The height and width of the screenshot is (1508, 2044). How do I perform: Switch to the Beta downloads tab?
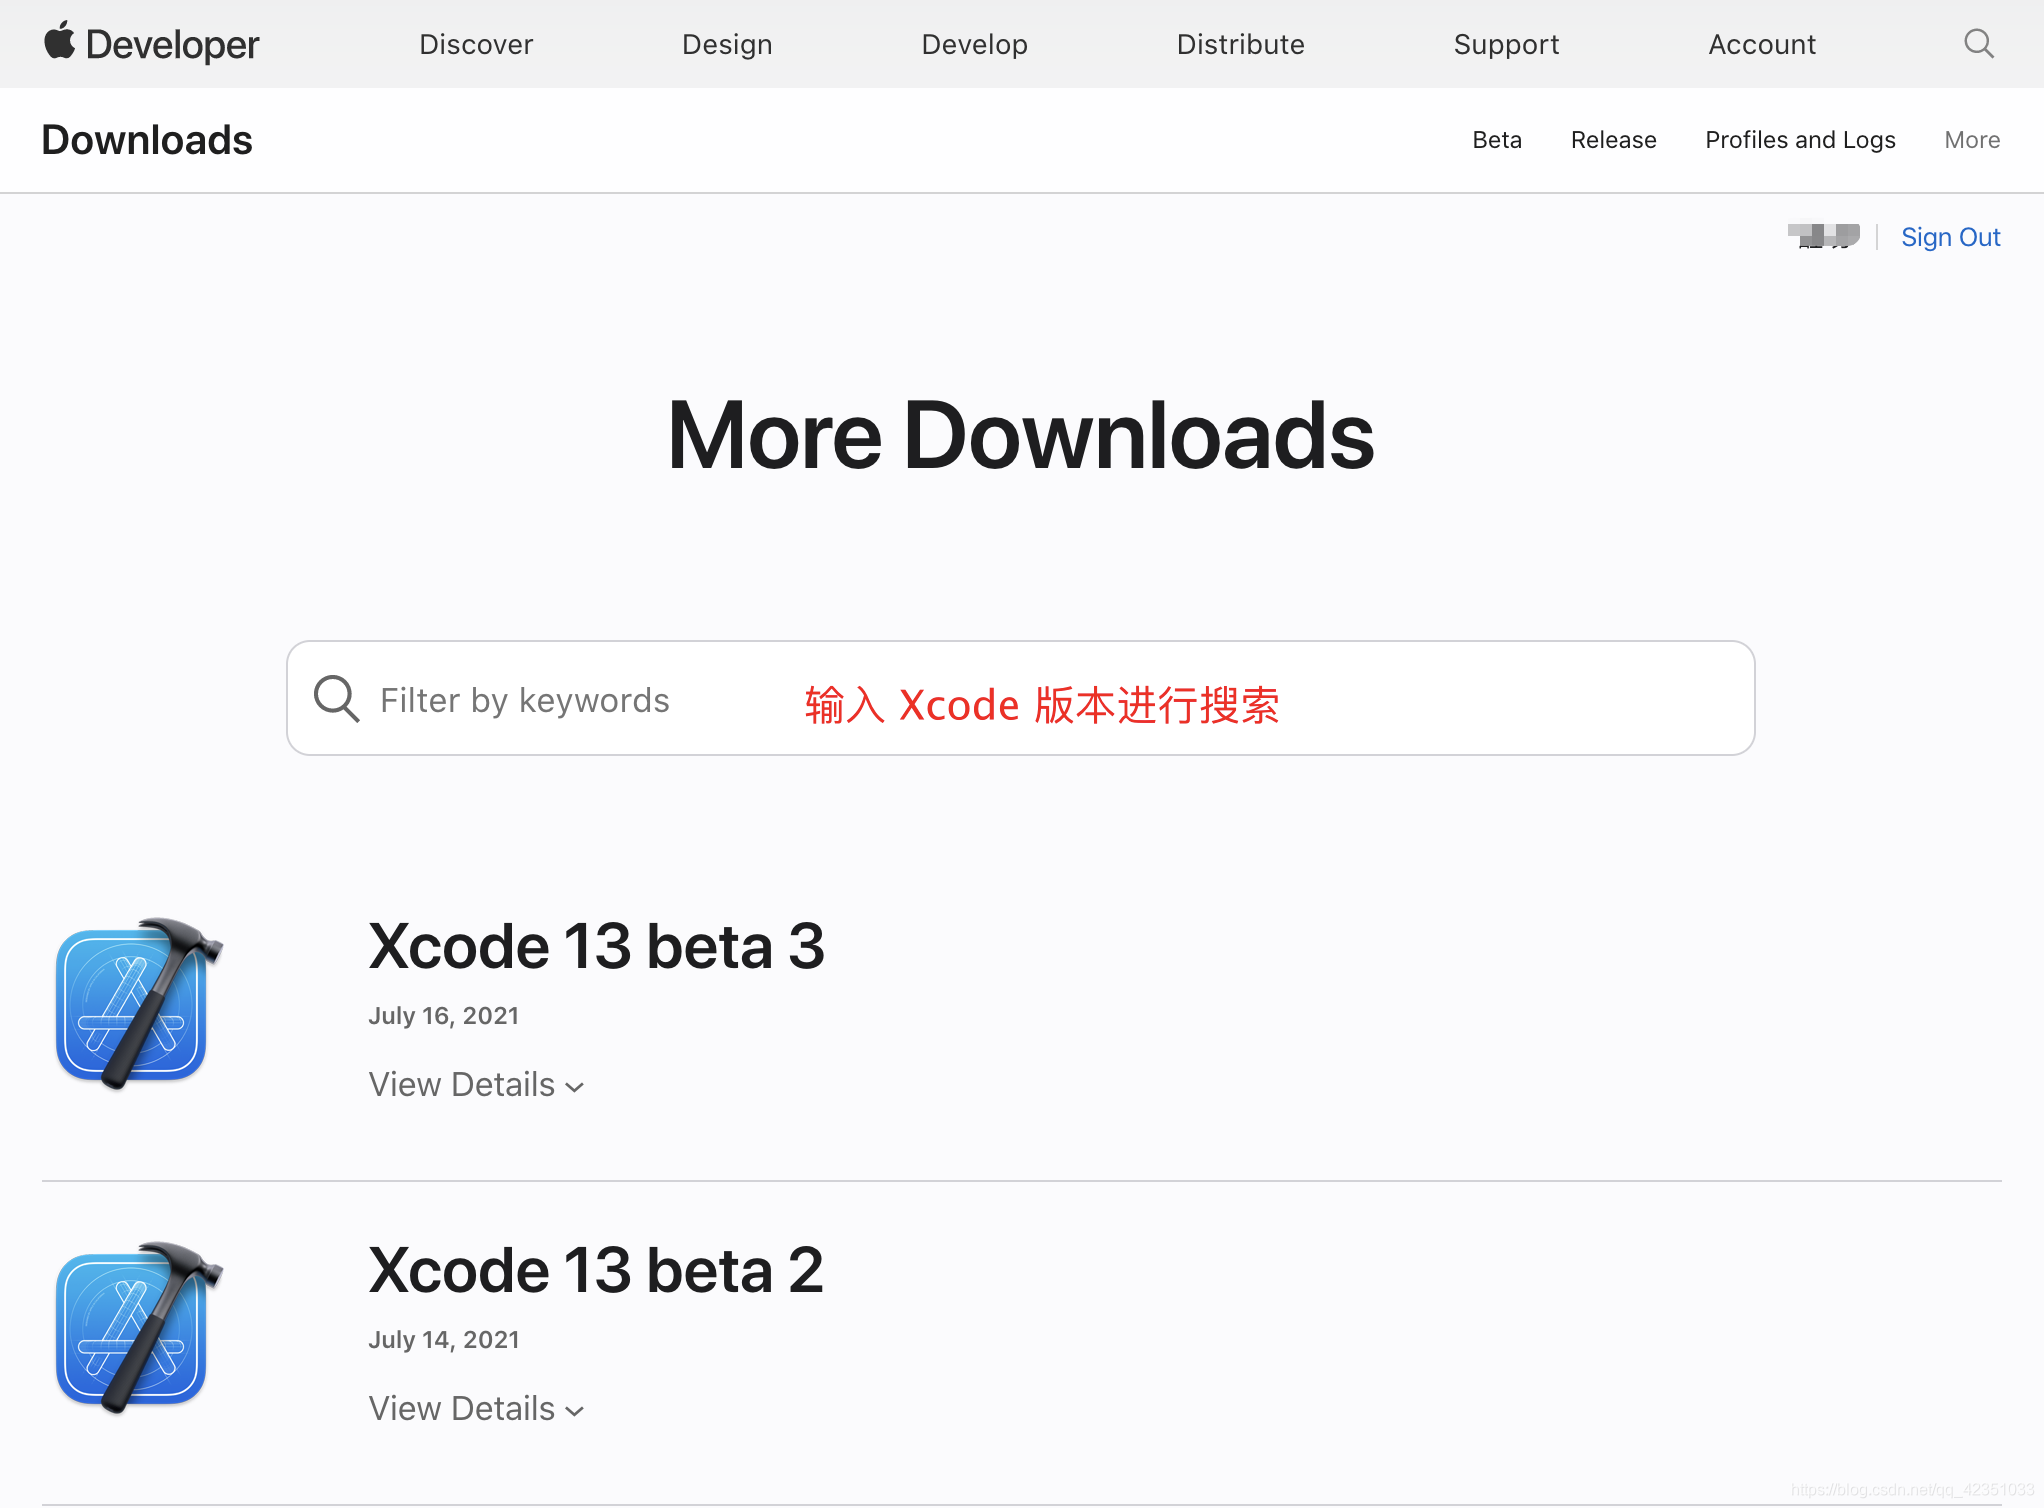pyautogui.click(x=1496, y=140)
